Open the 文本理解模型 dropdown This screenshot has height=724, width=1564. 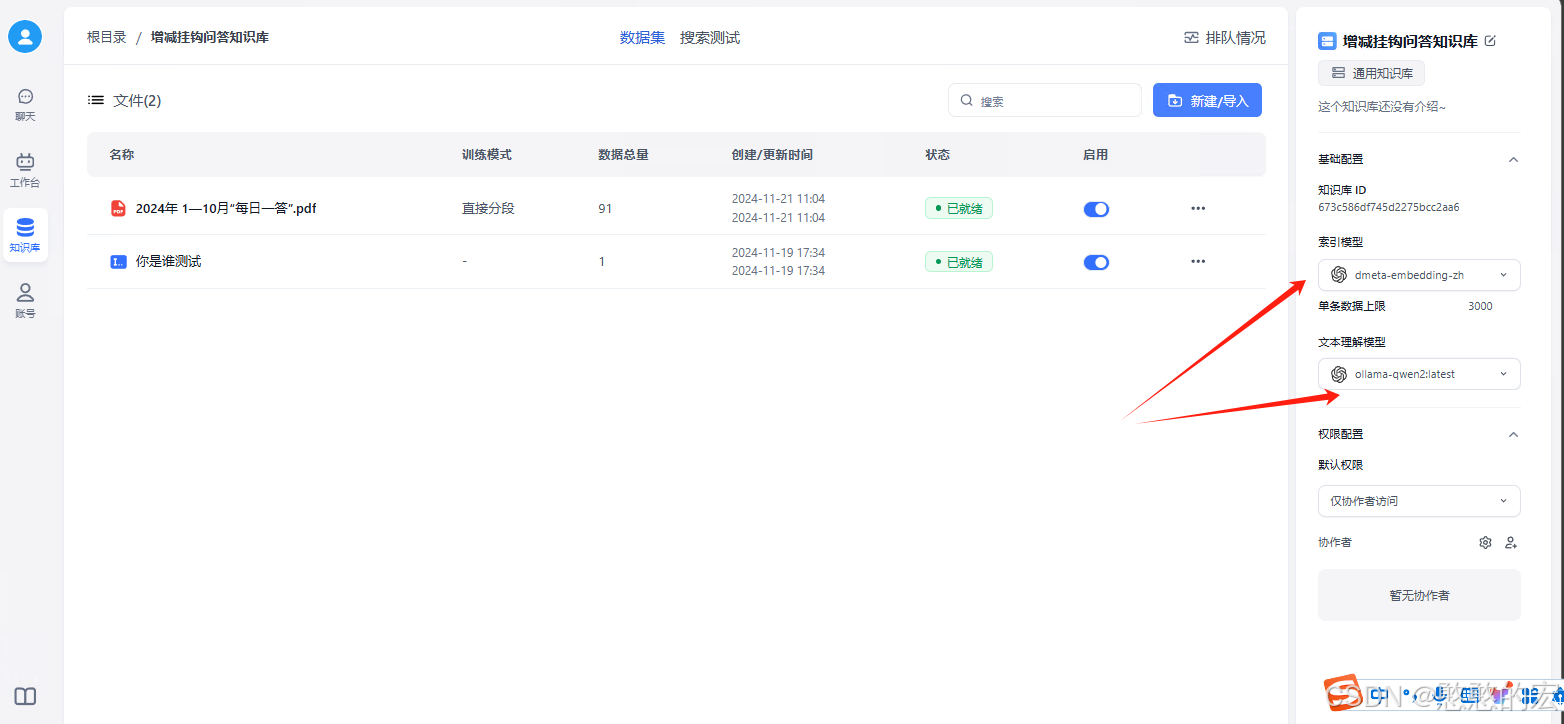1419,373
